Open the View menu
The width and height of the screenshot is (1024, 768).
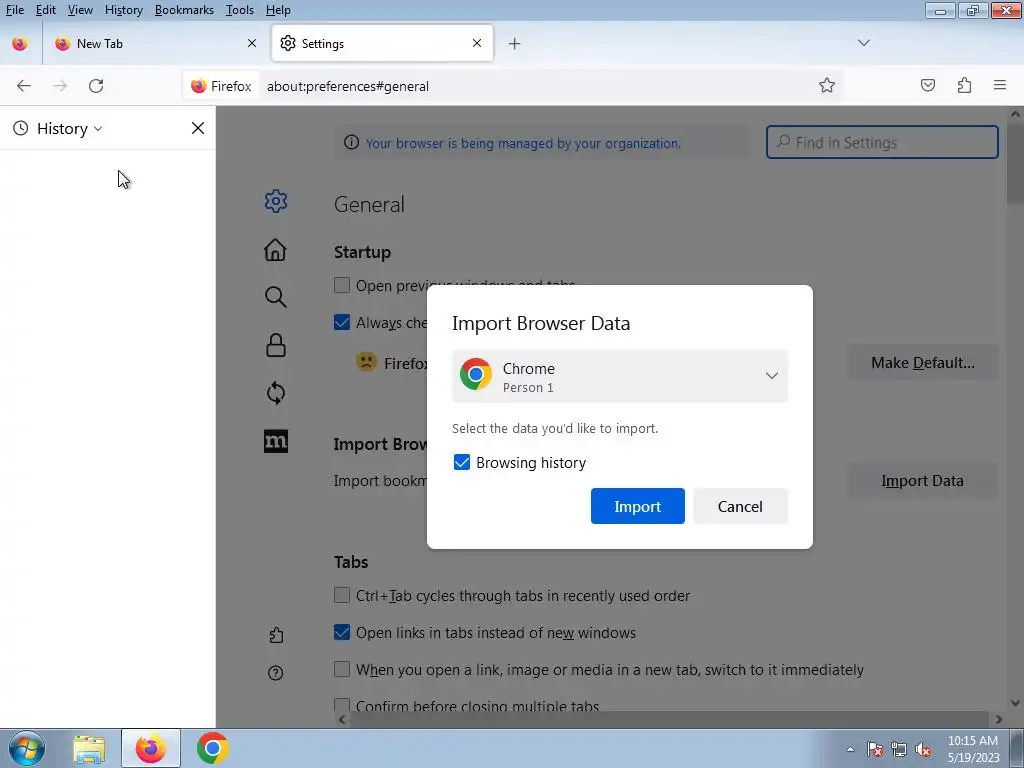[x=80, y=10]
